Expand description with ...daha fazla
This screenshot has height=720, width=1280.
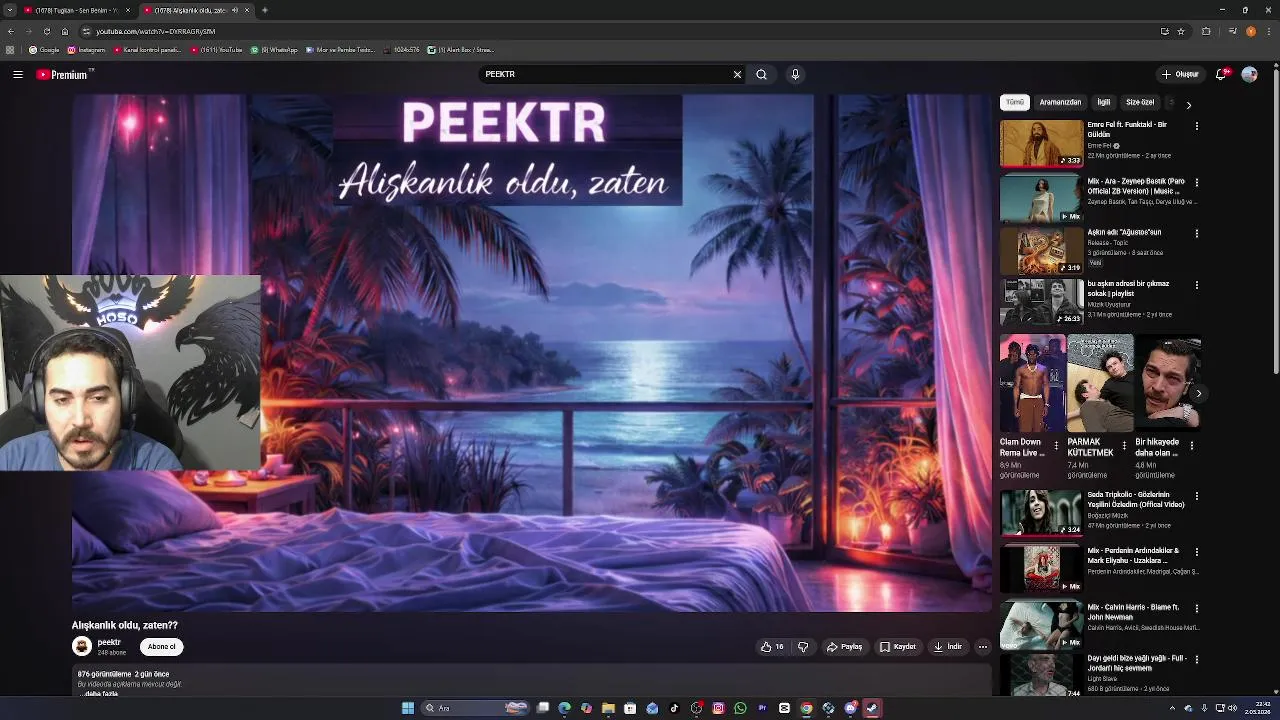(100, 694)
